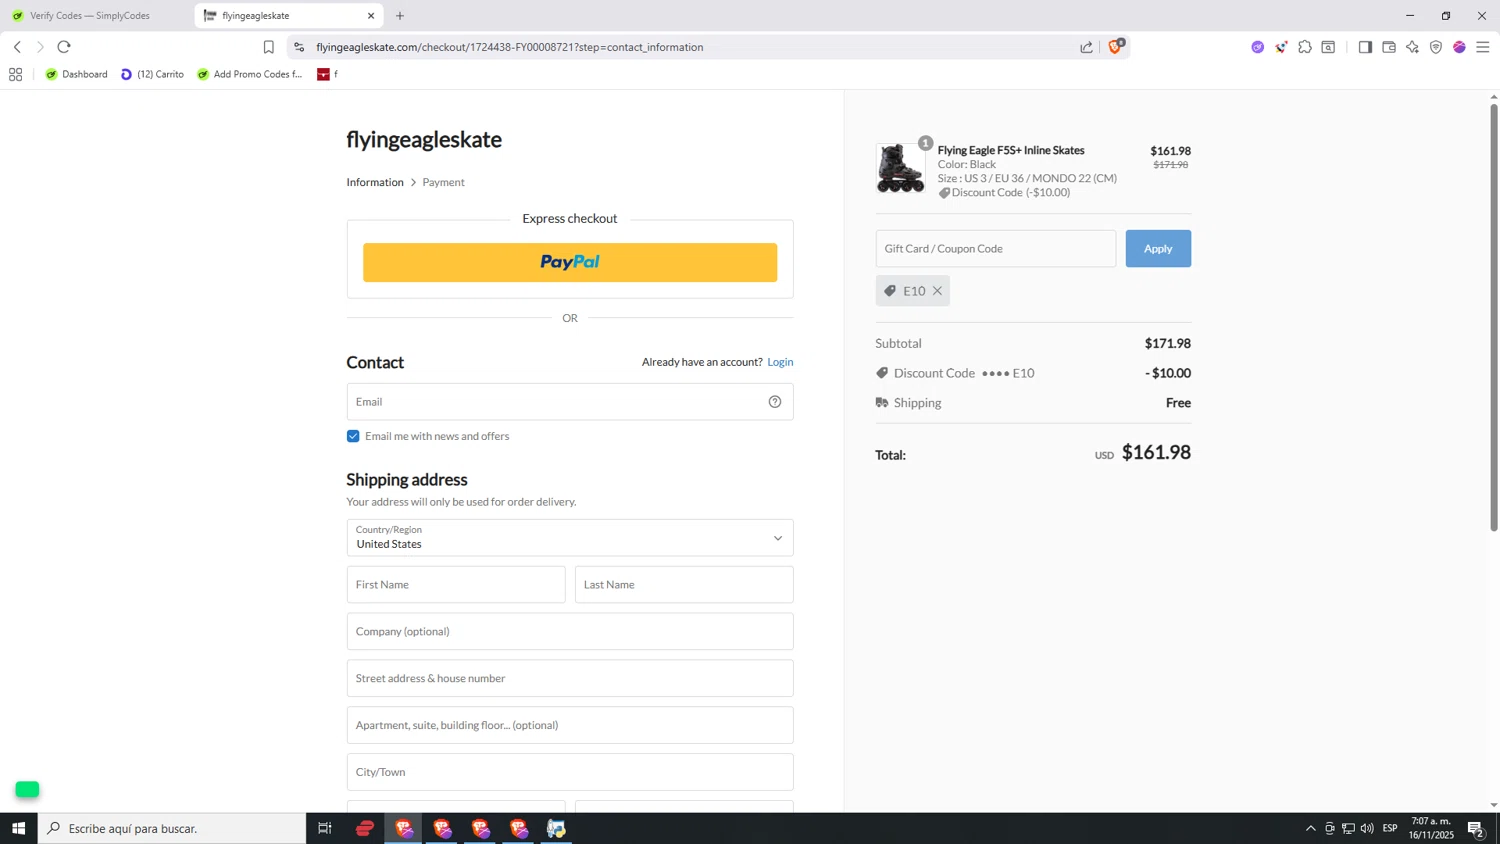The image size is (1500, 844).
Task: Open the volume control in system tray
Action: 1367,828
